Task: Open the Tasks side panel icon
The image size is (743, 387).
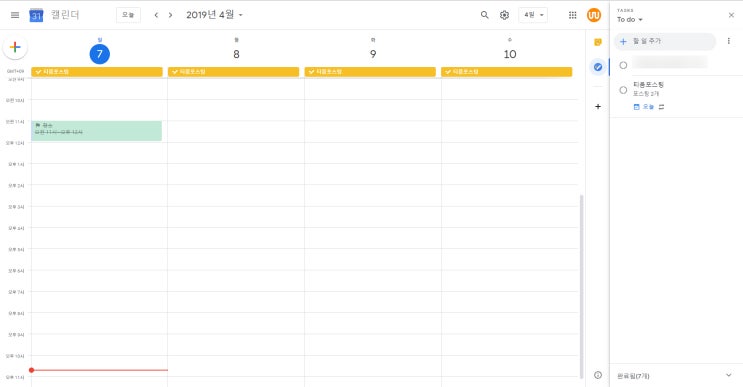Action: point(598,67)
